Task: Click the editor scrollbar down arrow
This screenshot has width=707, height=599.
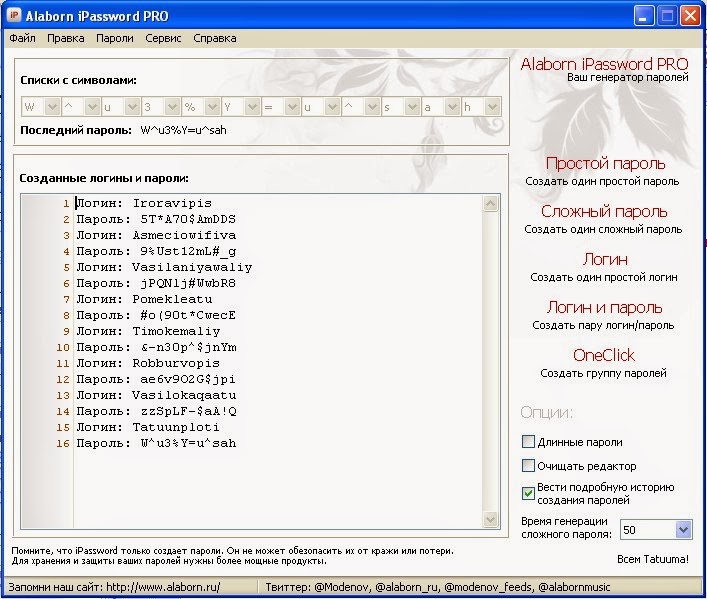Action: point(490,519)
